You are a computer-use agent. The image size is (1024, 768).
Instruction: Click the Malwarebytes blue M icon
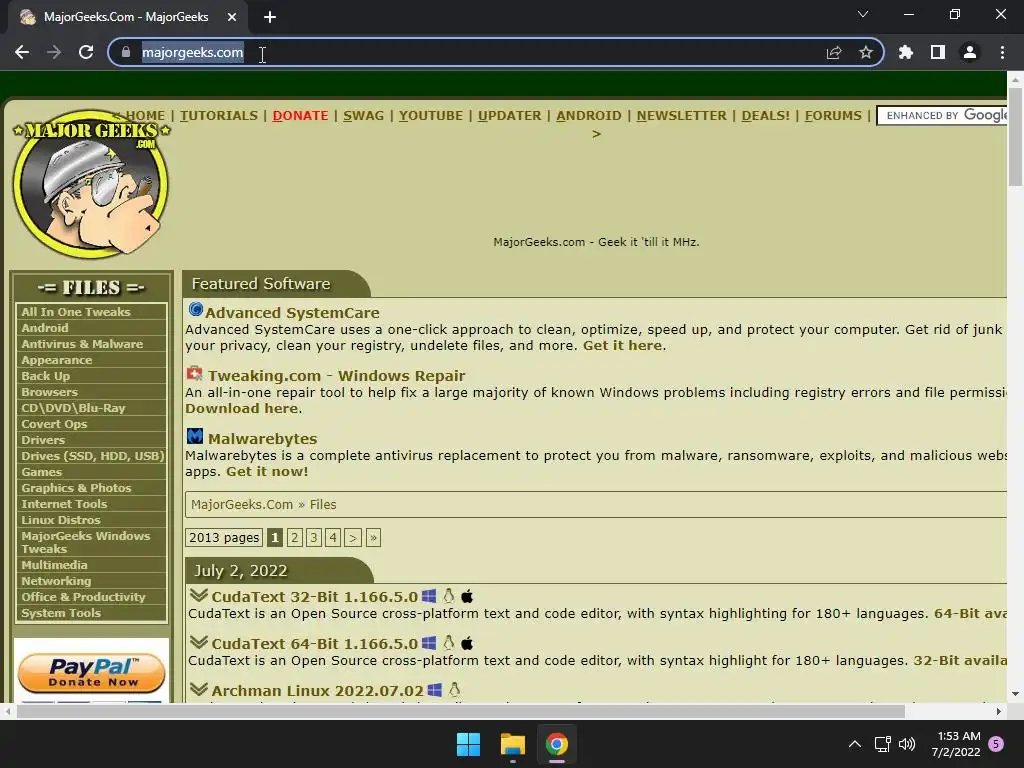click(x=195, y=436)
